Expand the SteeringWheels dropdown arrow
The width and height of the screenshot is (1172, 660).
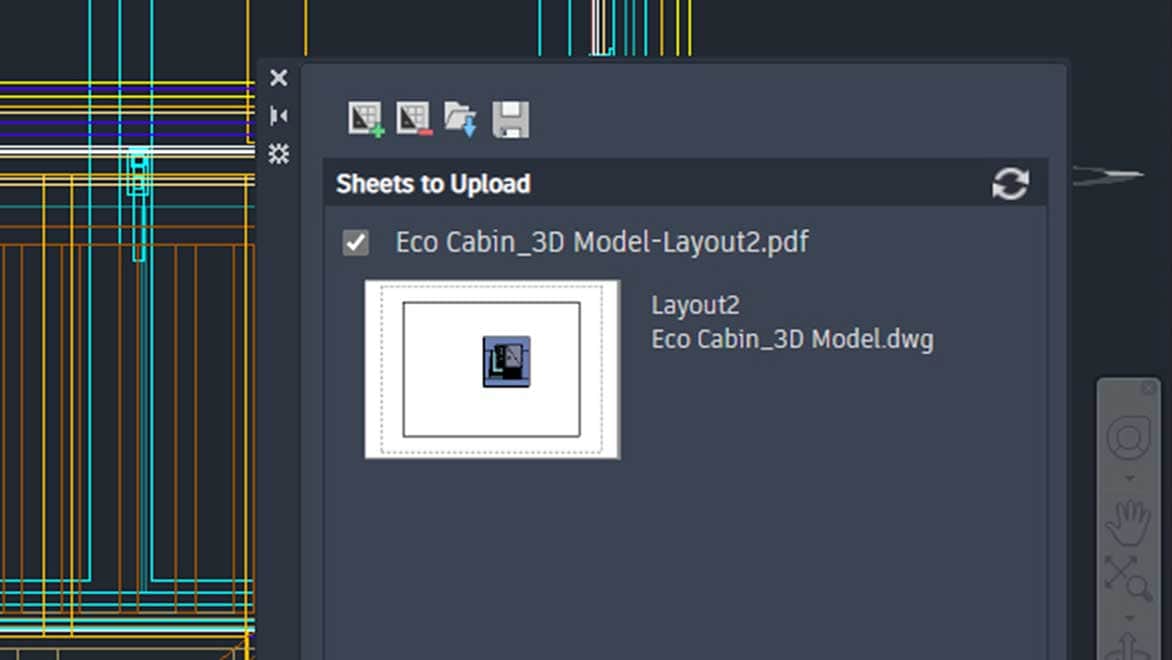(x=1130, y=477)
